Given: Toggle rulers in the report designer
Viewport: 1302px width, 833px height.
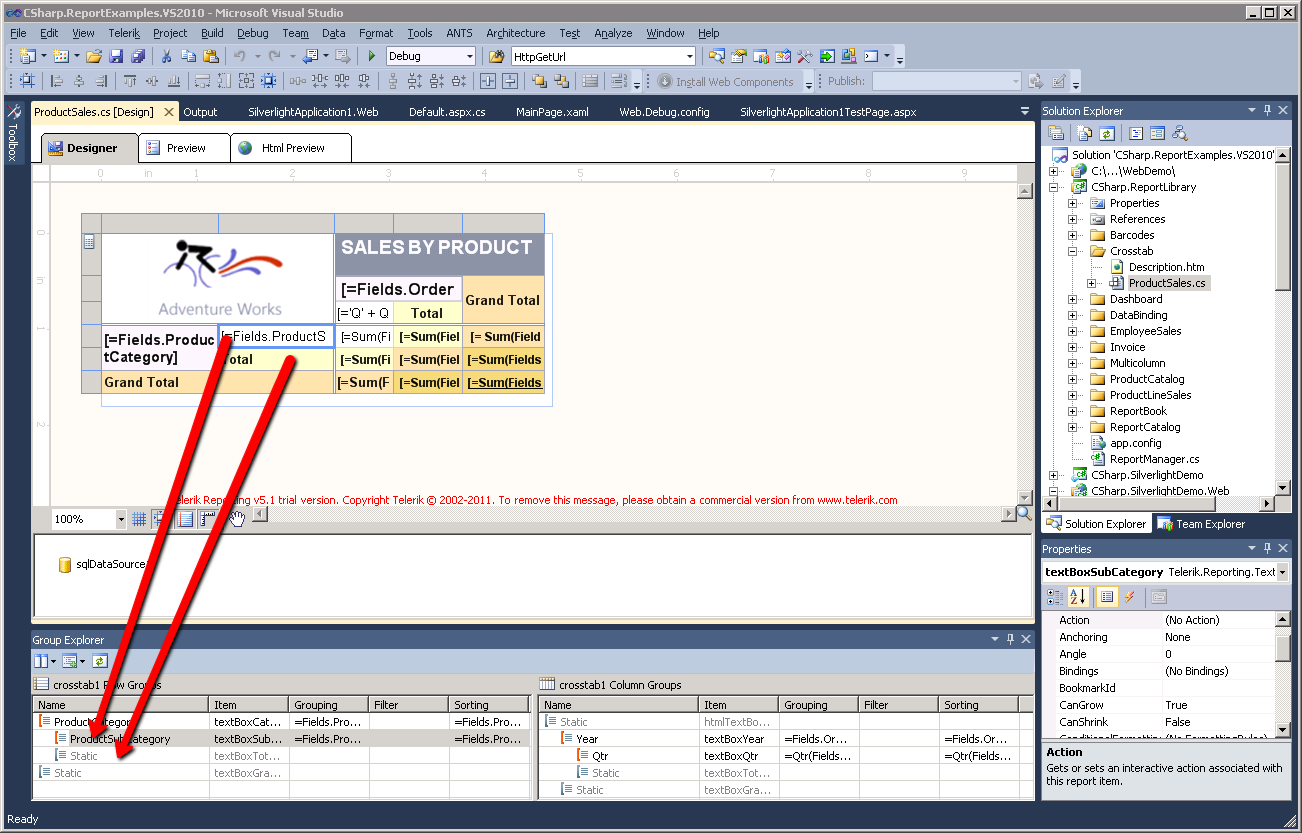Looking at the screenshot, I should point(208,518).
